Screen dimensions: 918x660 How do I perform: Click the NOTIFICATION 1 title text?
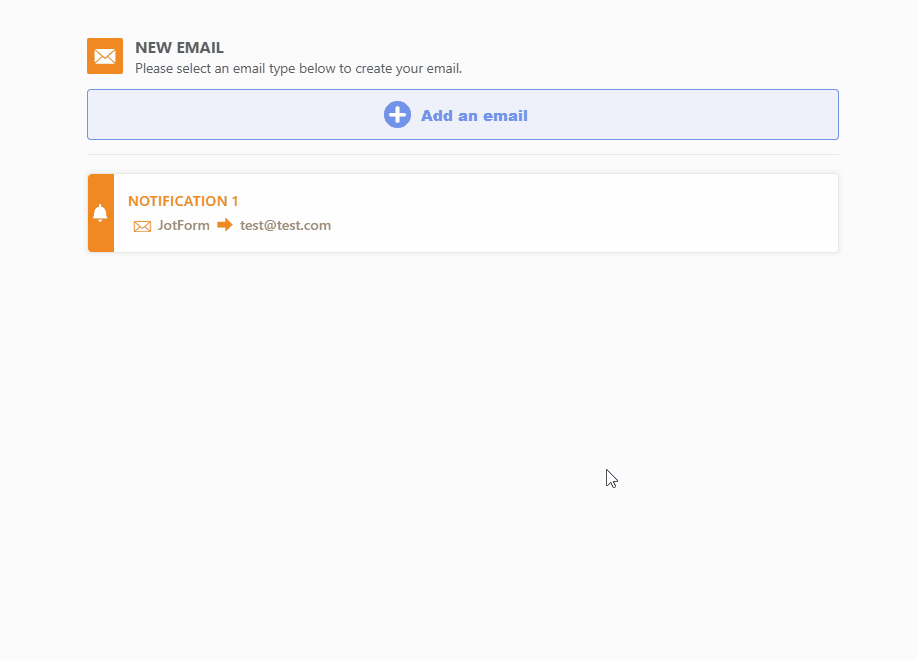point(183,201)
